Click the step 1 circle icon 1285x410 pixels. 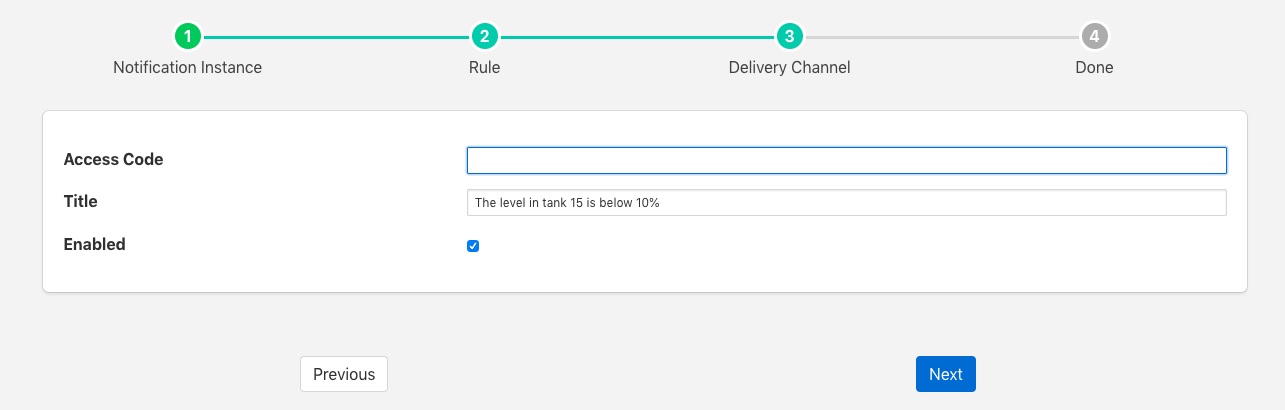188,37
